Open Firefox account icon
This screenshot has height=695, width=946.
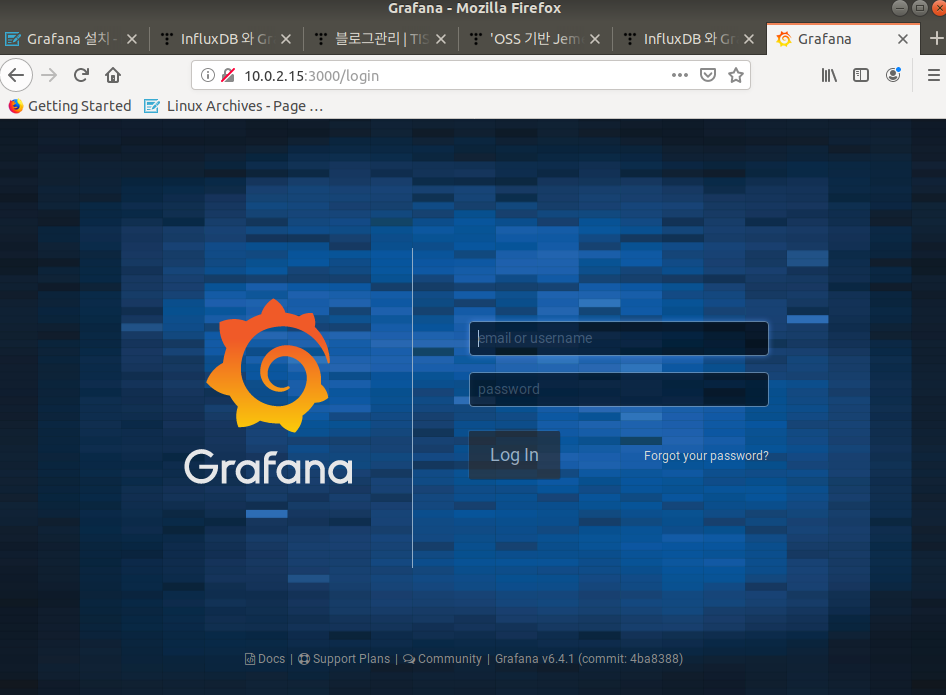(893, 75)
